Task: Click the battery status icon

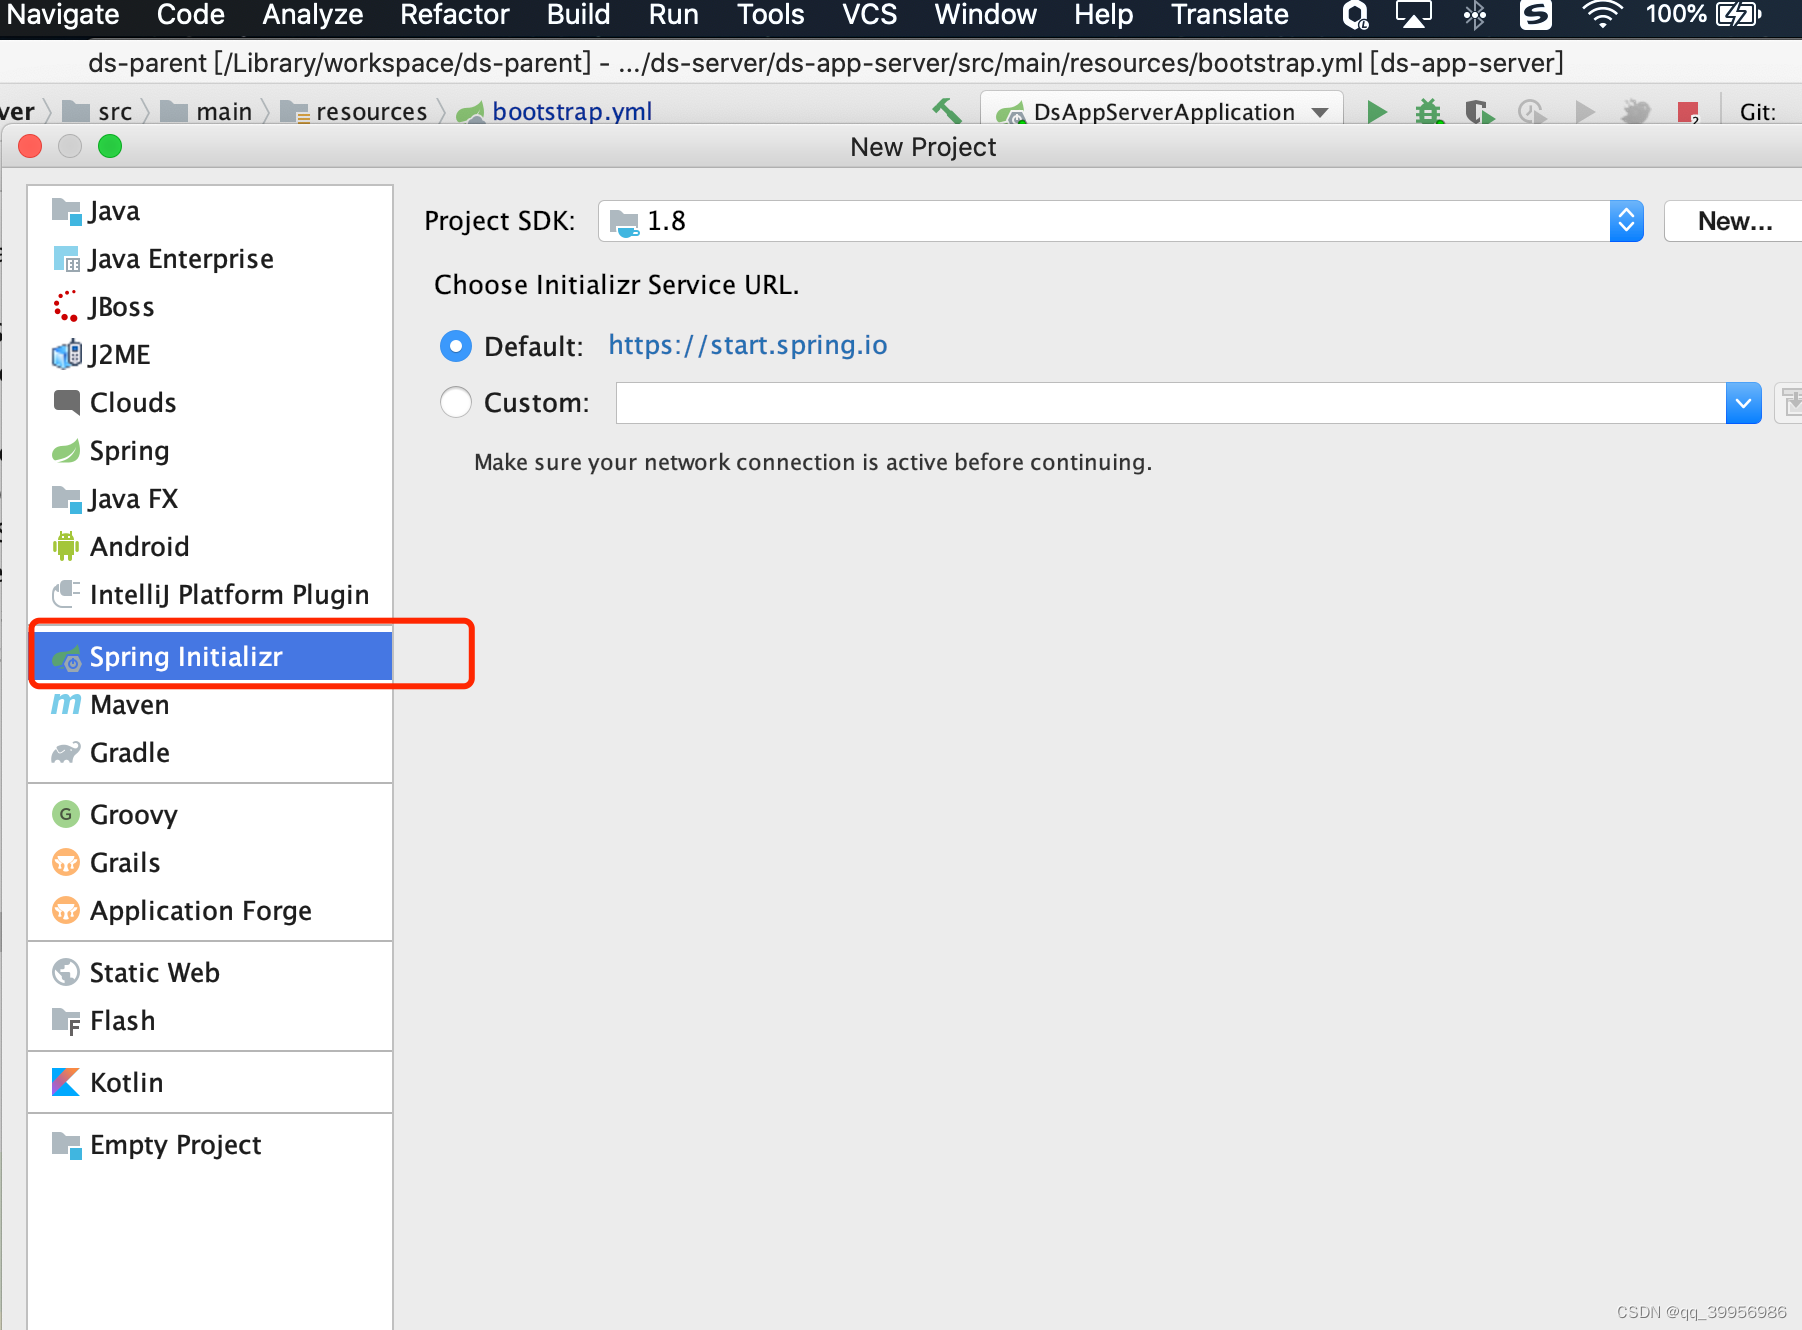Action: click(1739, 15)
